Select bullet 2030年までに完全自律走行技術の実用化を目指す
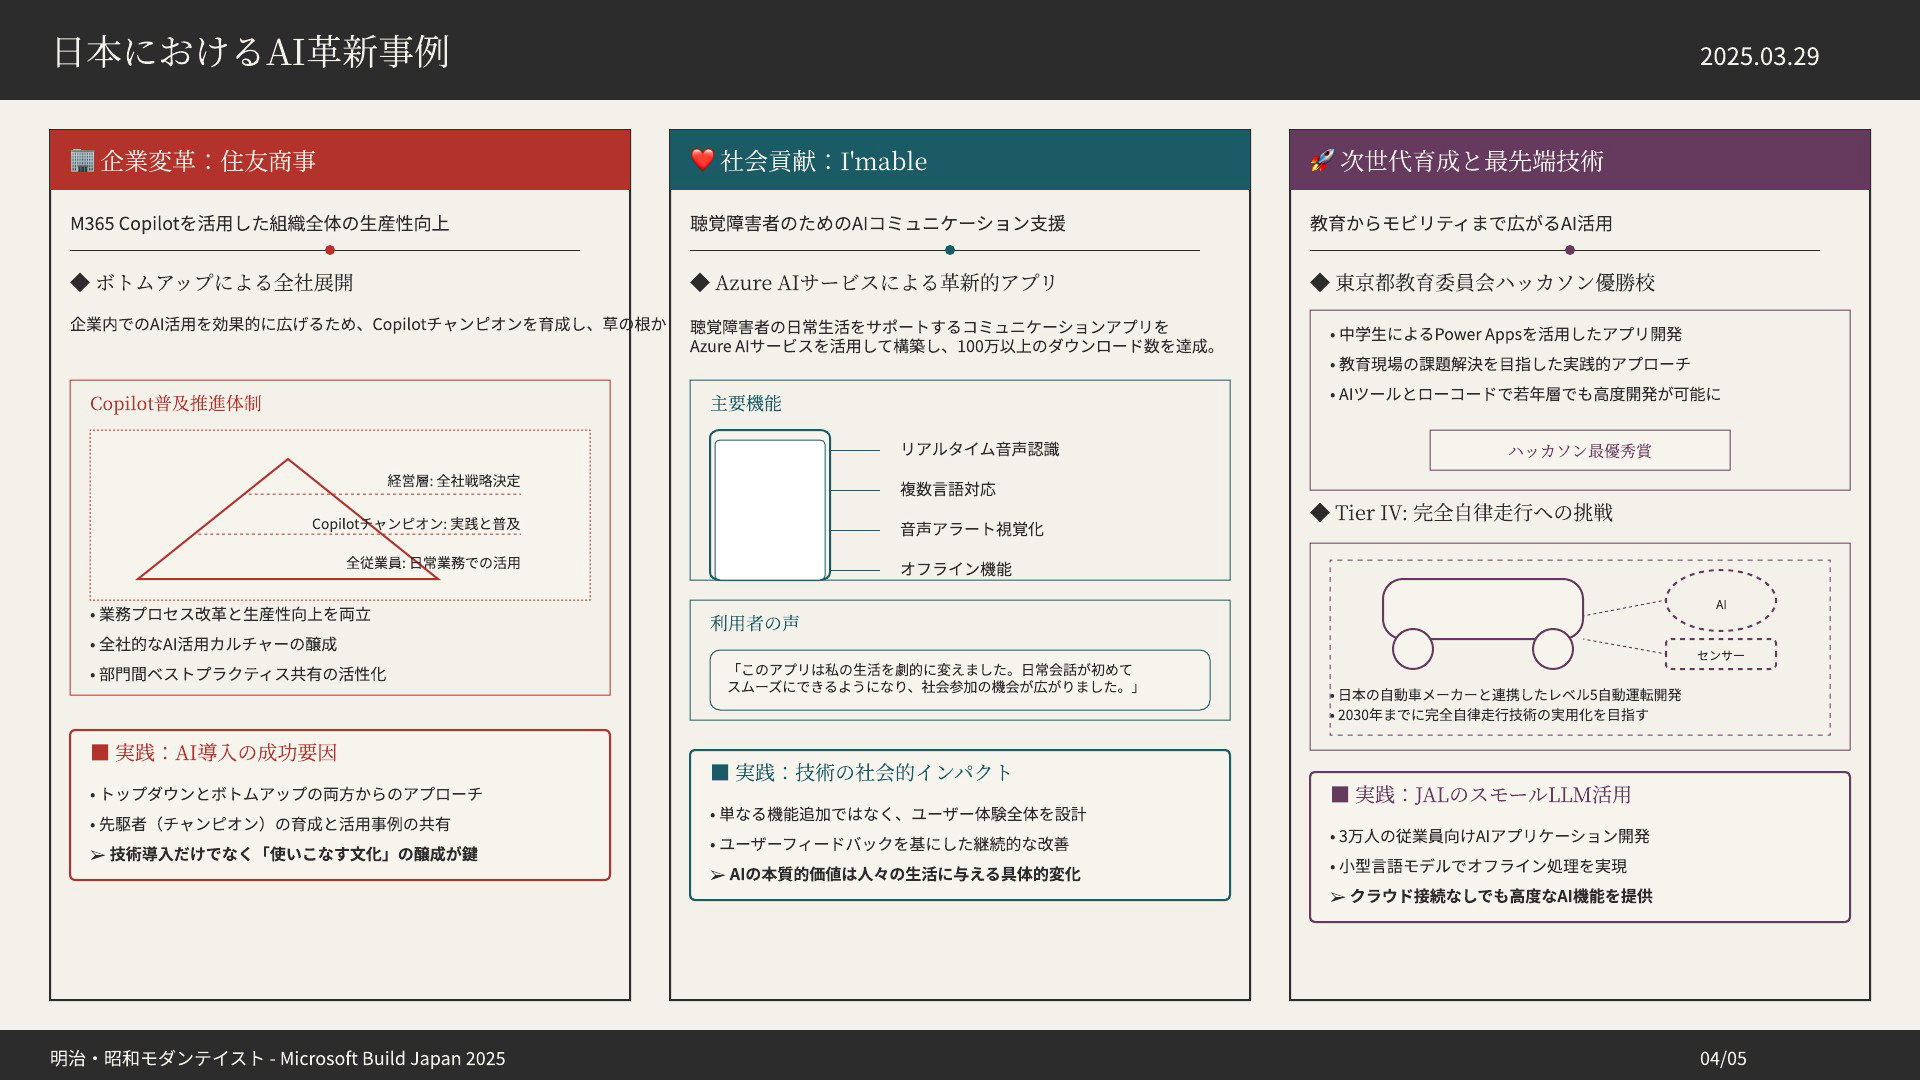The image size is (1920, 1080). [1489, 715]
